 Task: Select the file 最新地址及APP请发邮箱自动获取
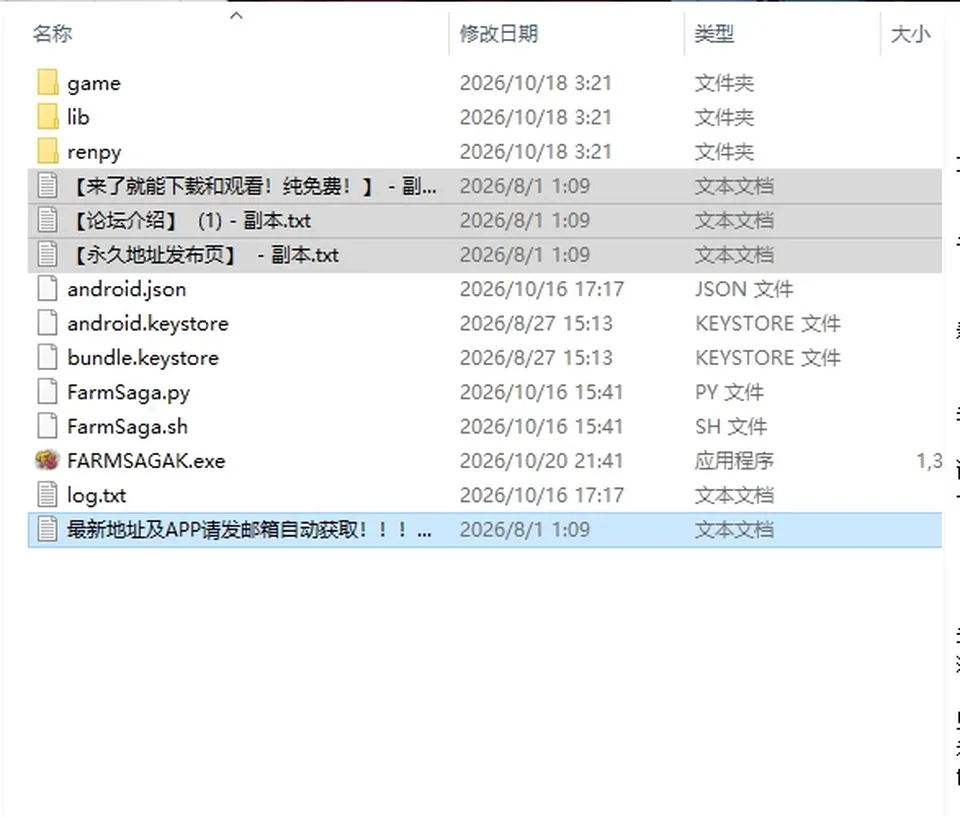coord(250,530)
